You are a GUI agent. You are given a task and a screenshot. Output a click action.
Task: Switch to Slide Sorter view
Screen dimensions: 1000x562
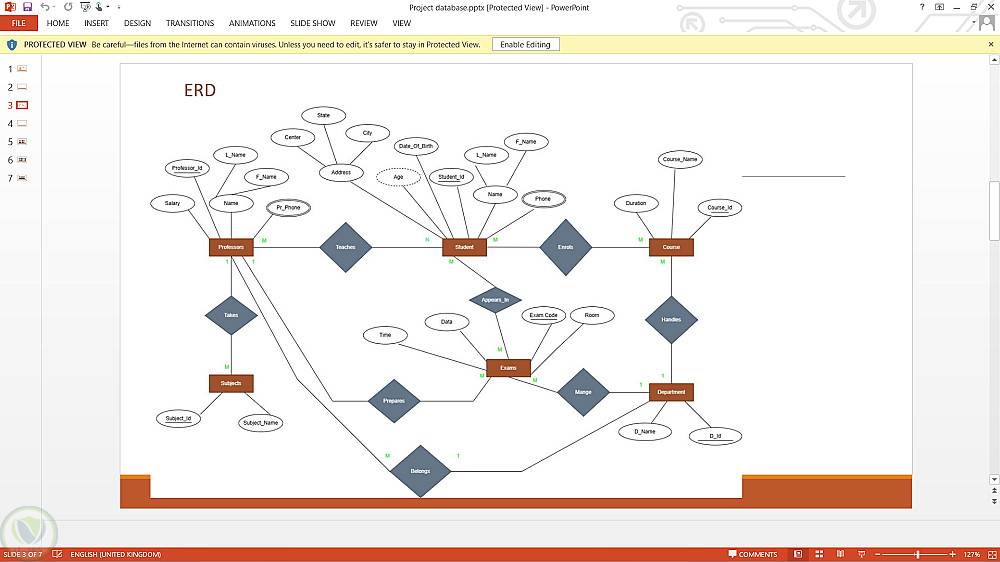(x=820, y=554)
